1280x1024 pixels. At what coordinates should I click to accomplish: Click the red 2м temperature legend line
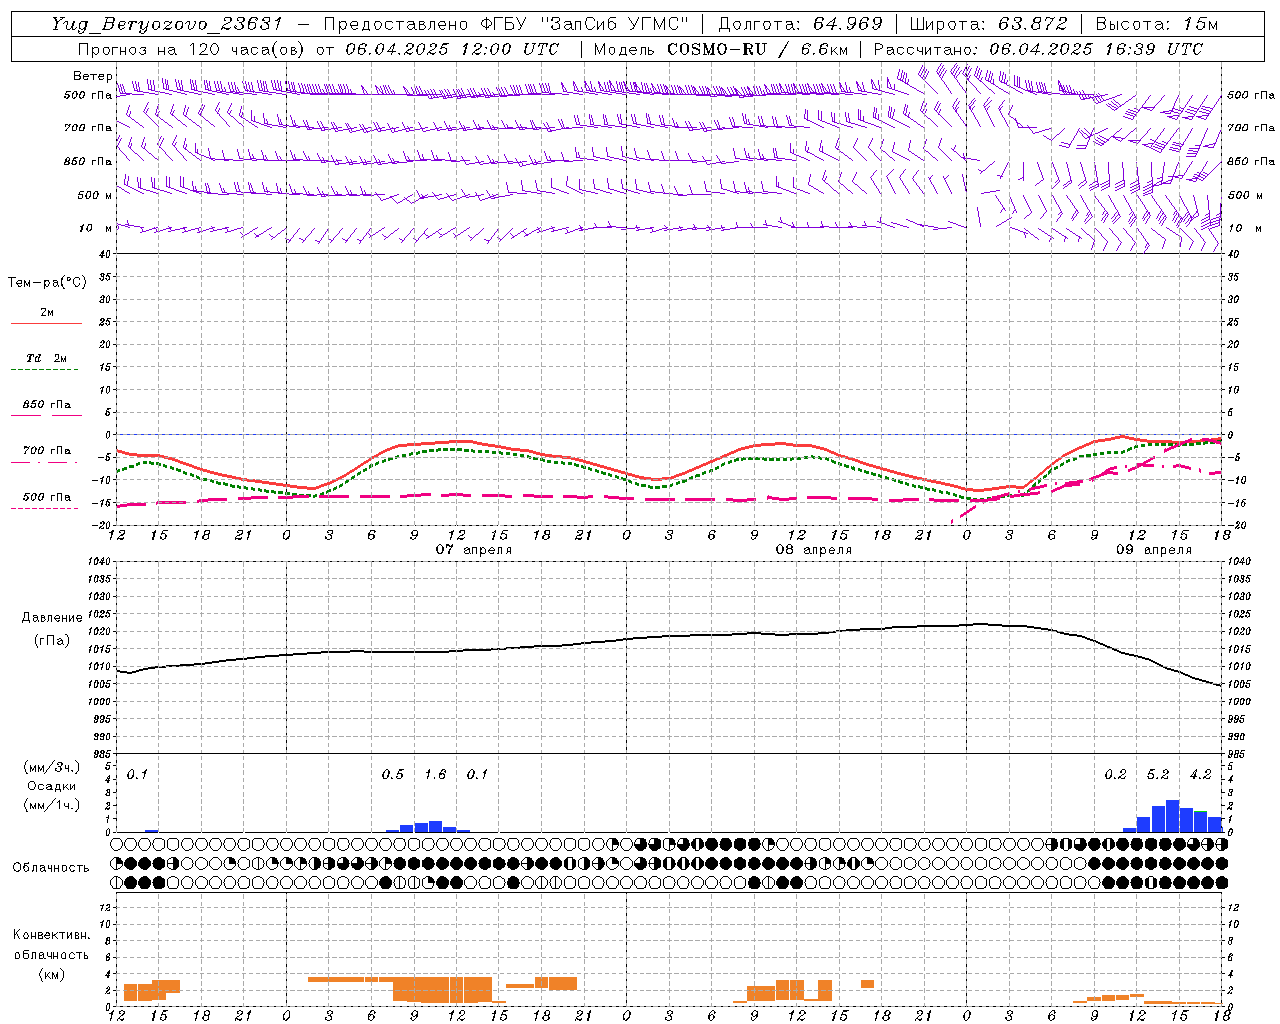click(46, 324)
